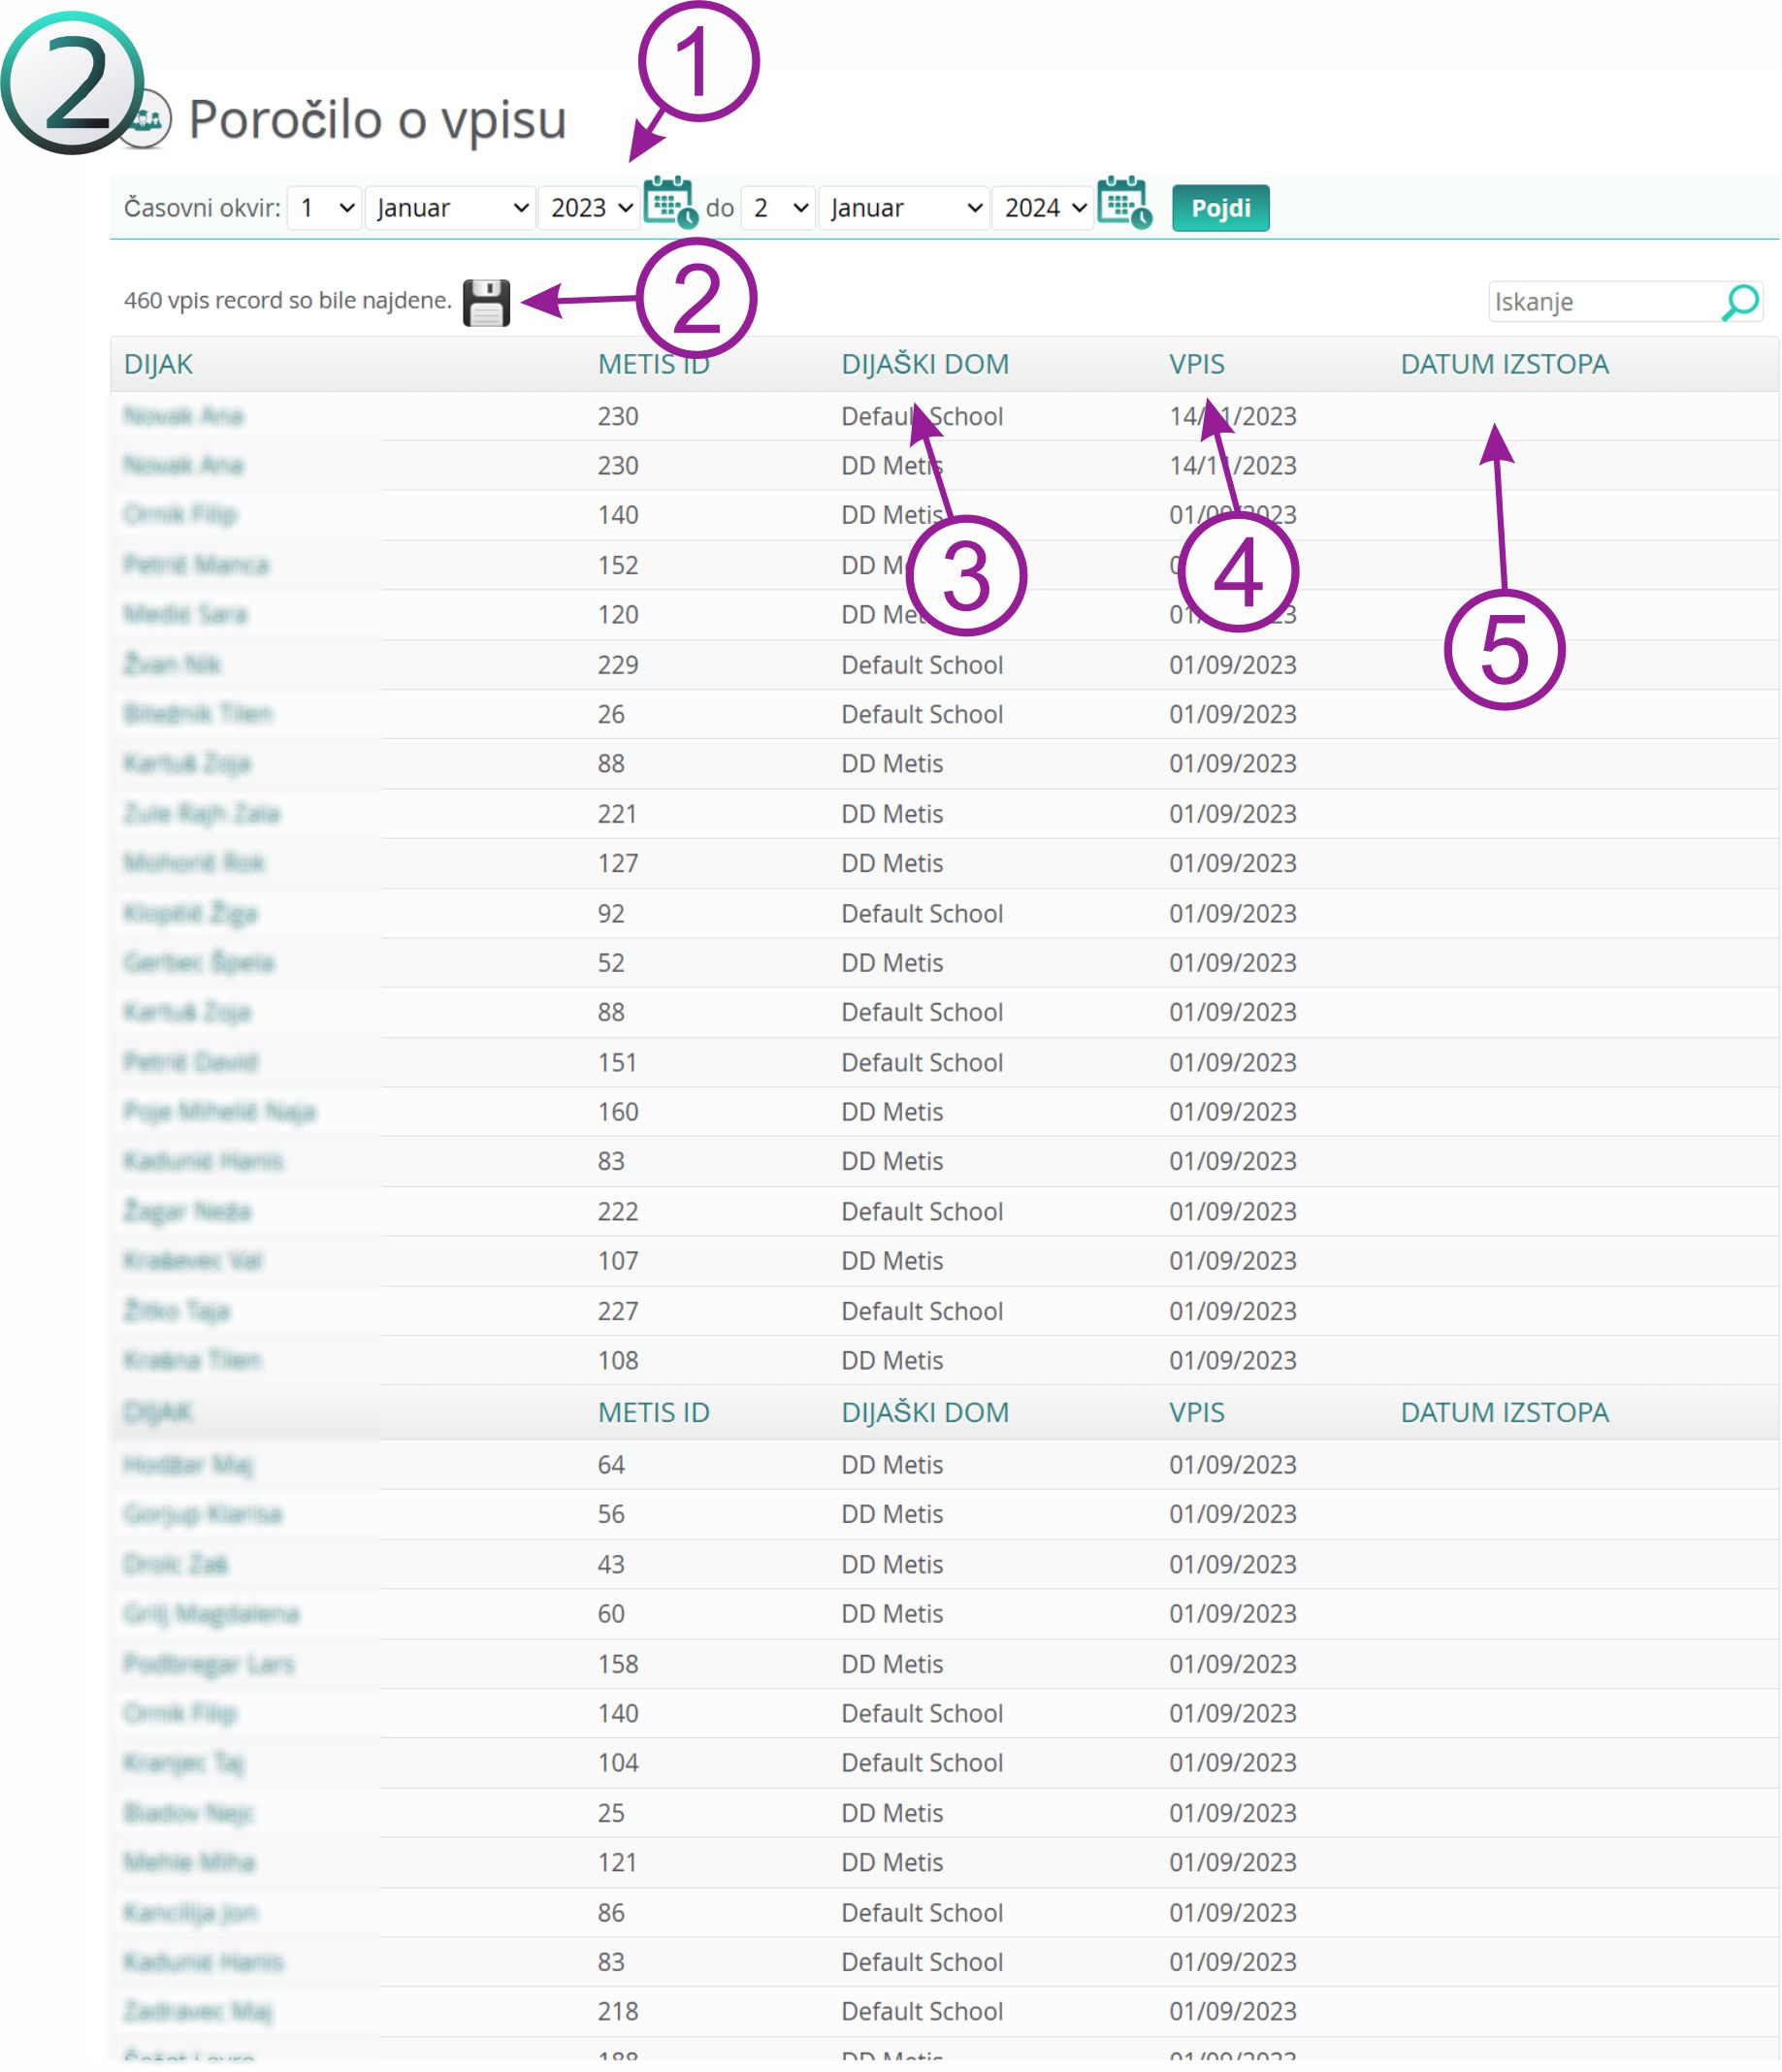This screenshot has height=2072, width=1782.
Task: Expand the start year dropdown 2023
Action: click(x=589, y=208)
